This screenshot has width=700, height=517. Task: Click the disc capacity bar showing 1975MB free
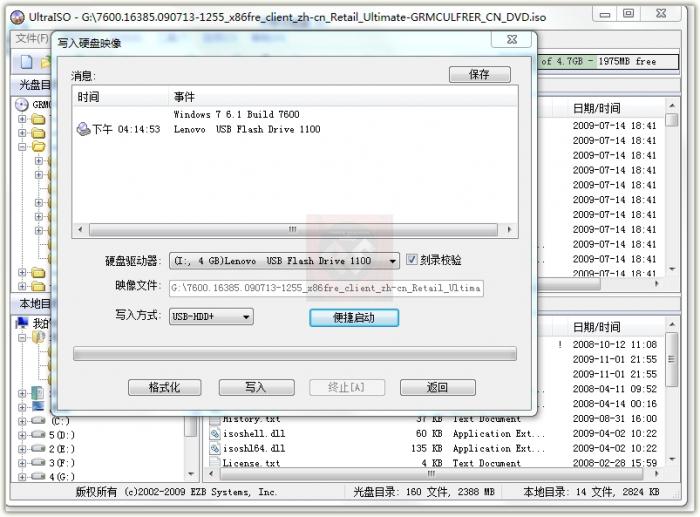pyautogui.click(x=608, y=62)
